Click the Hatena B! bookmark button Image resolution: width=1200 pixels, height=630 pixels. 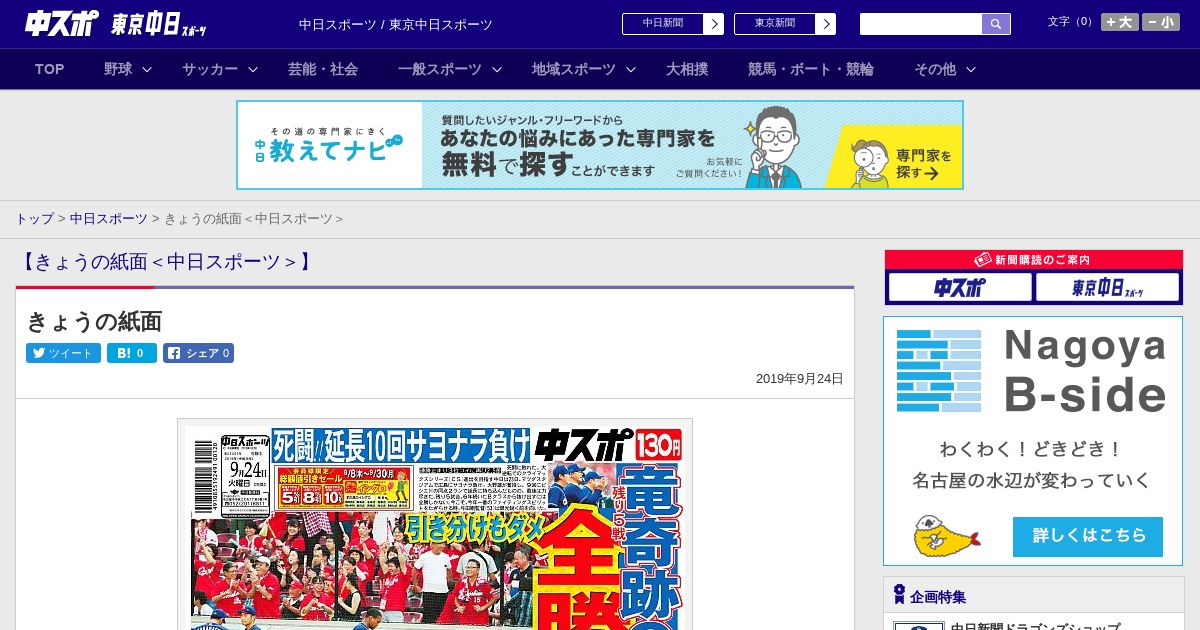pyautogui.click(x=132, y=353)
